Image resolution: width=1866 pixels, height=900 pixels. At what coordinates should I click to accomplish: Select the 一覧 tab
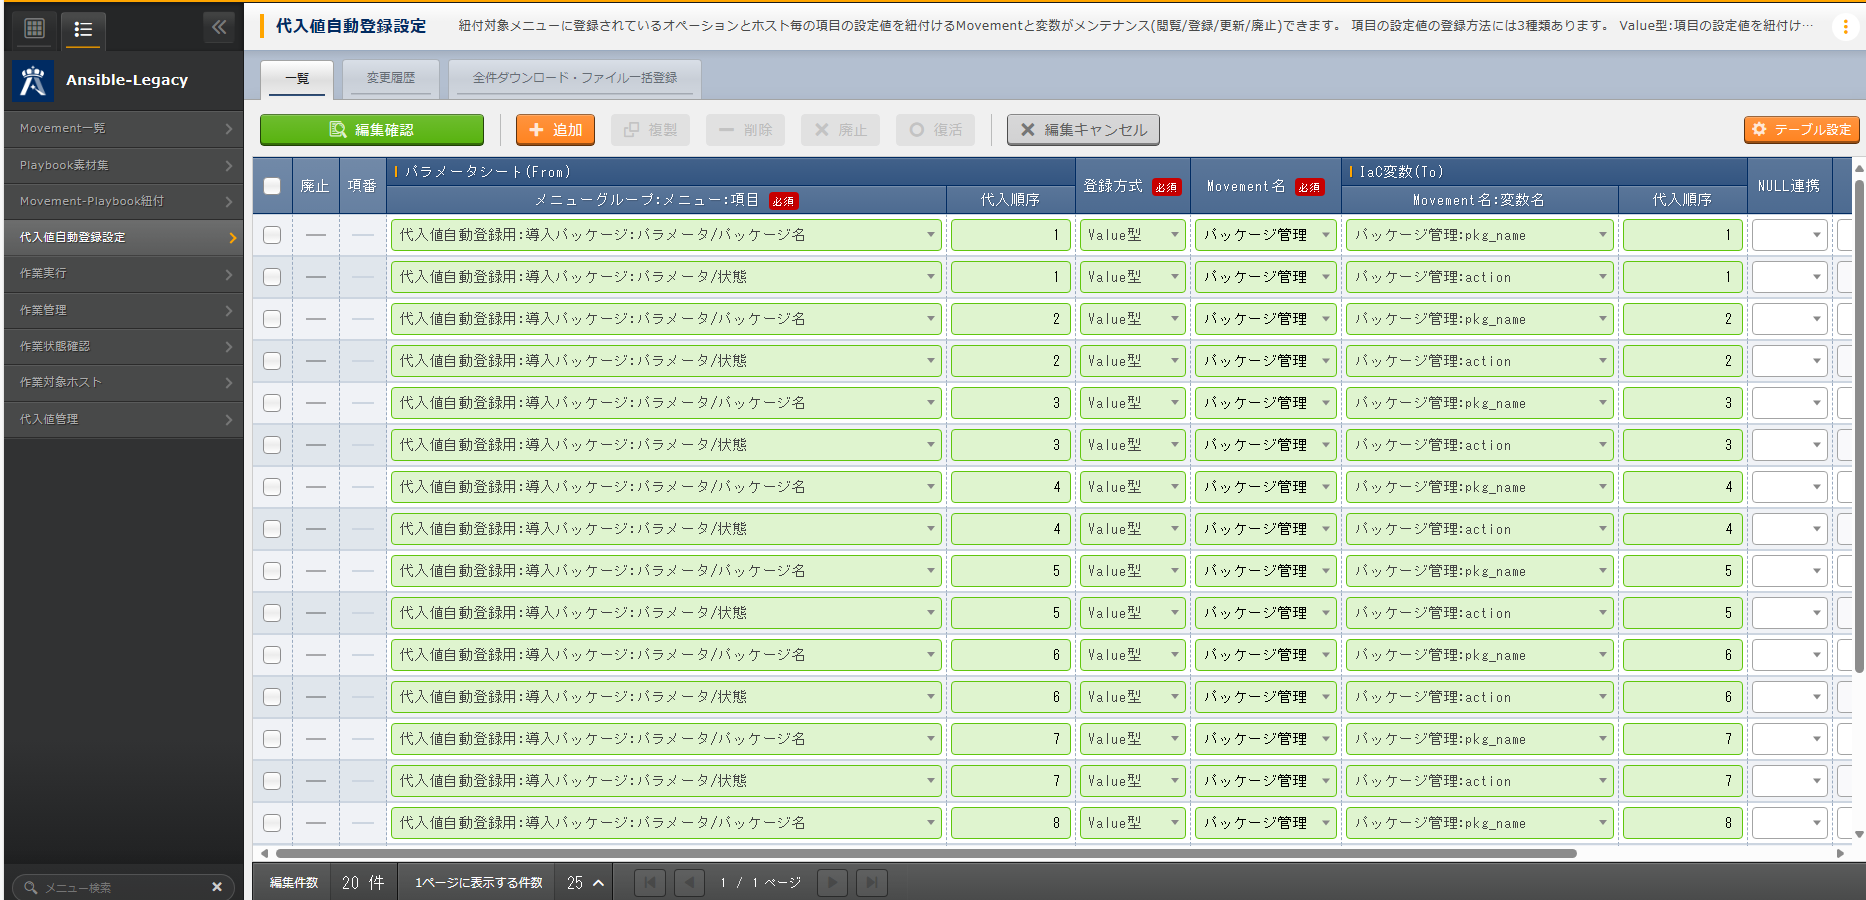pos(297,78)
